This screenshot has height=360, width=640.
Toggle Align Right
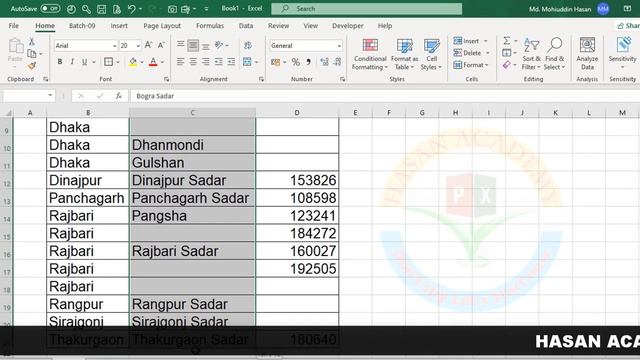coord(206,62)
